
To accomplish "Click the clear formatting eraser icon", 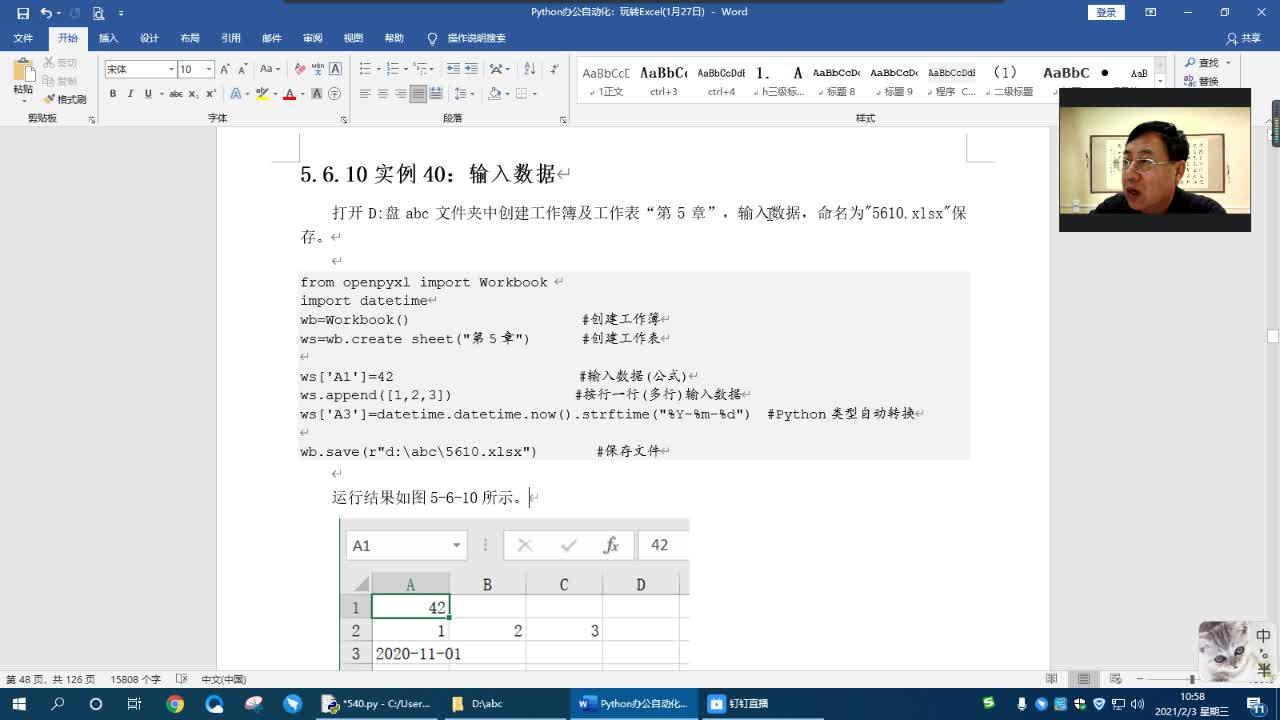I will pyautogui.click(x=300, y=69).
